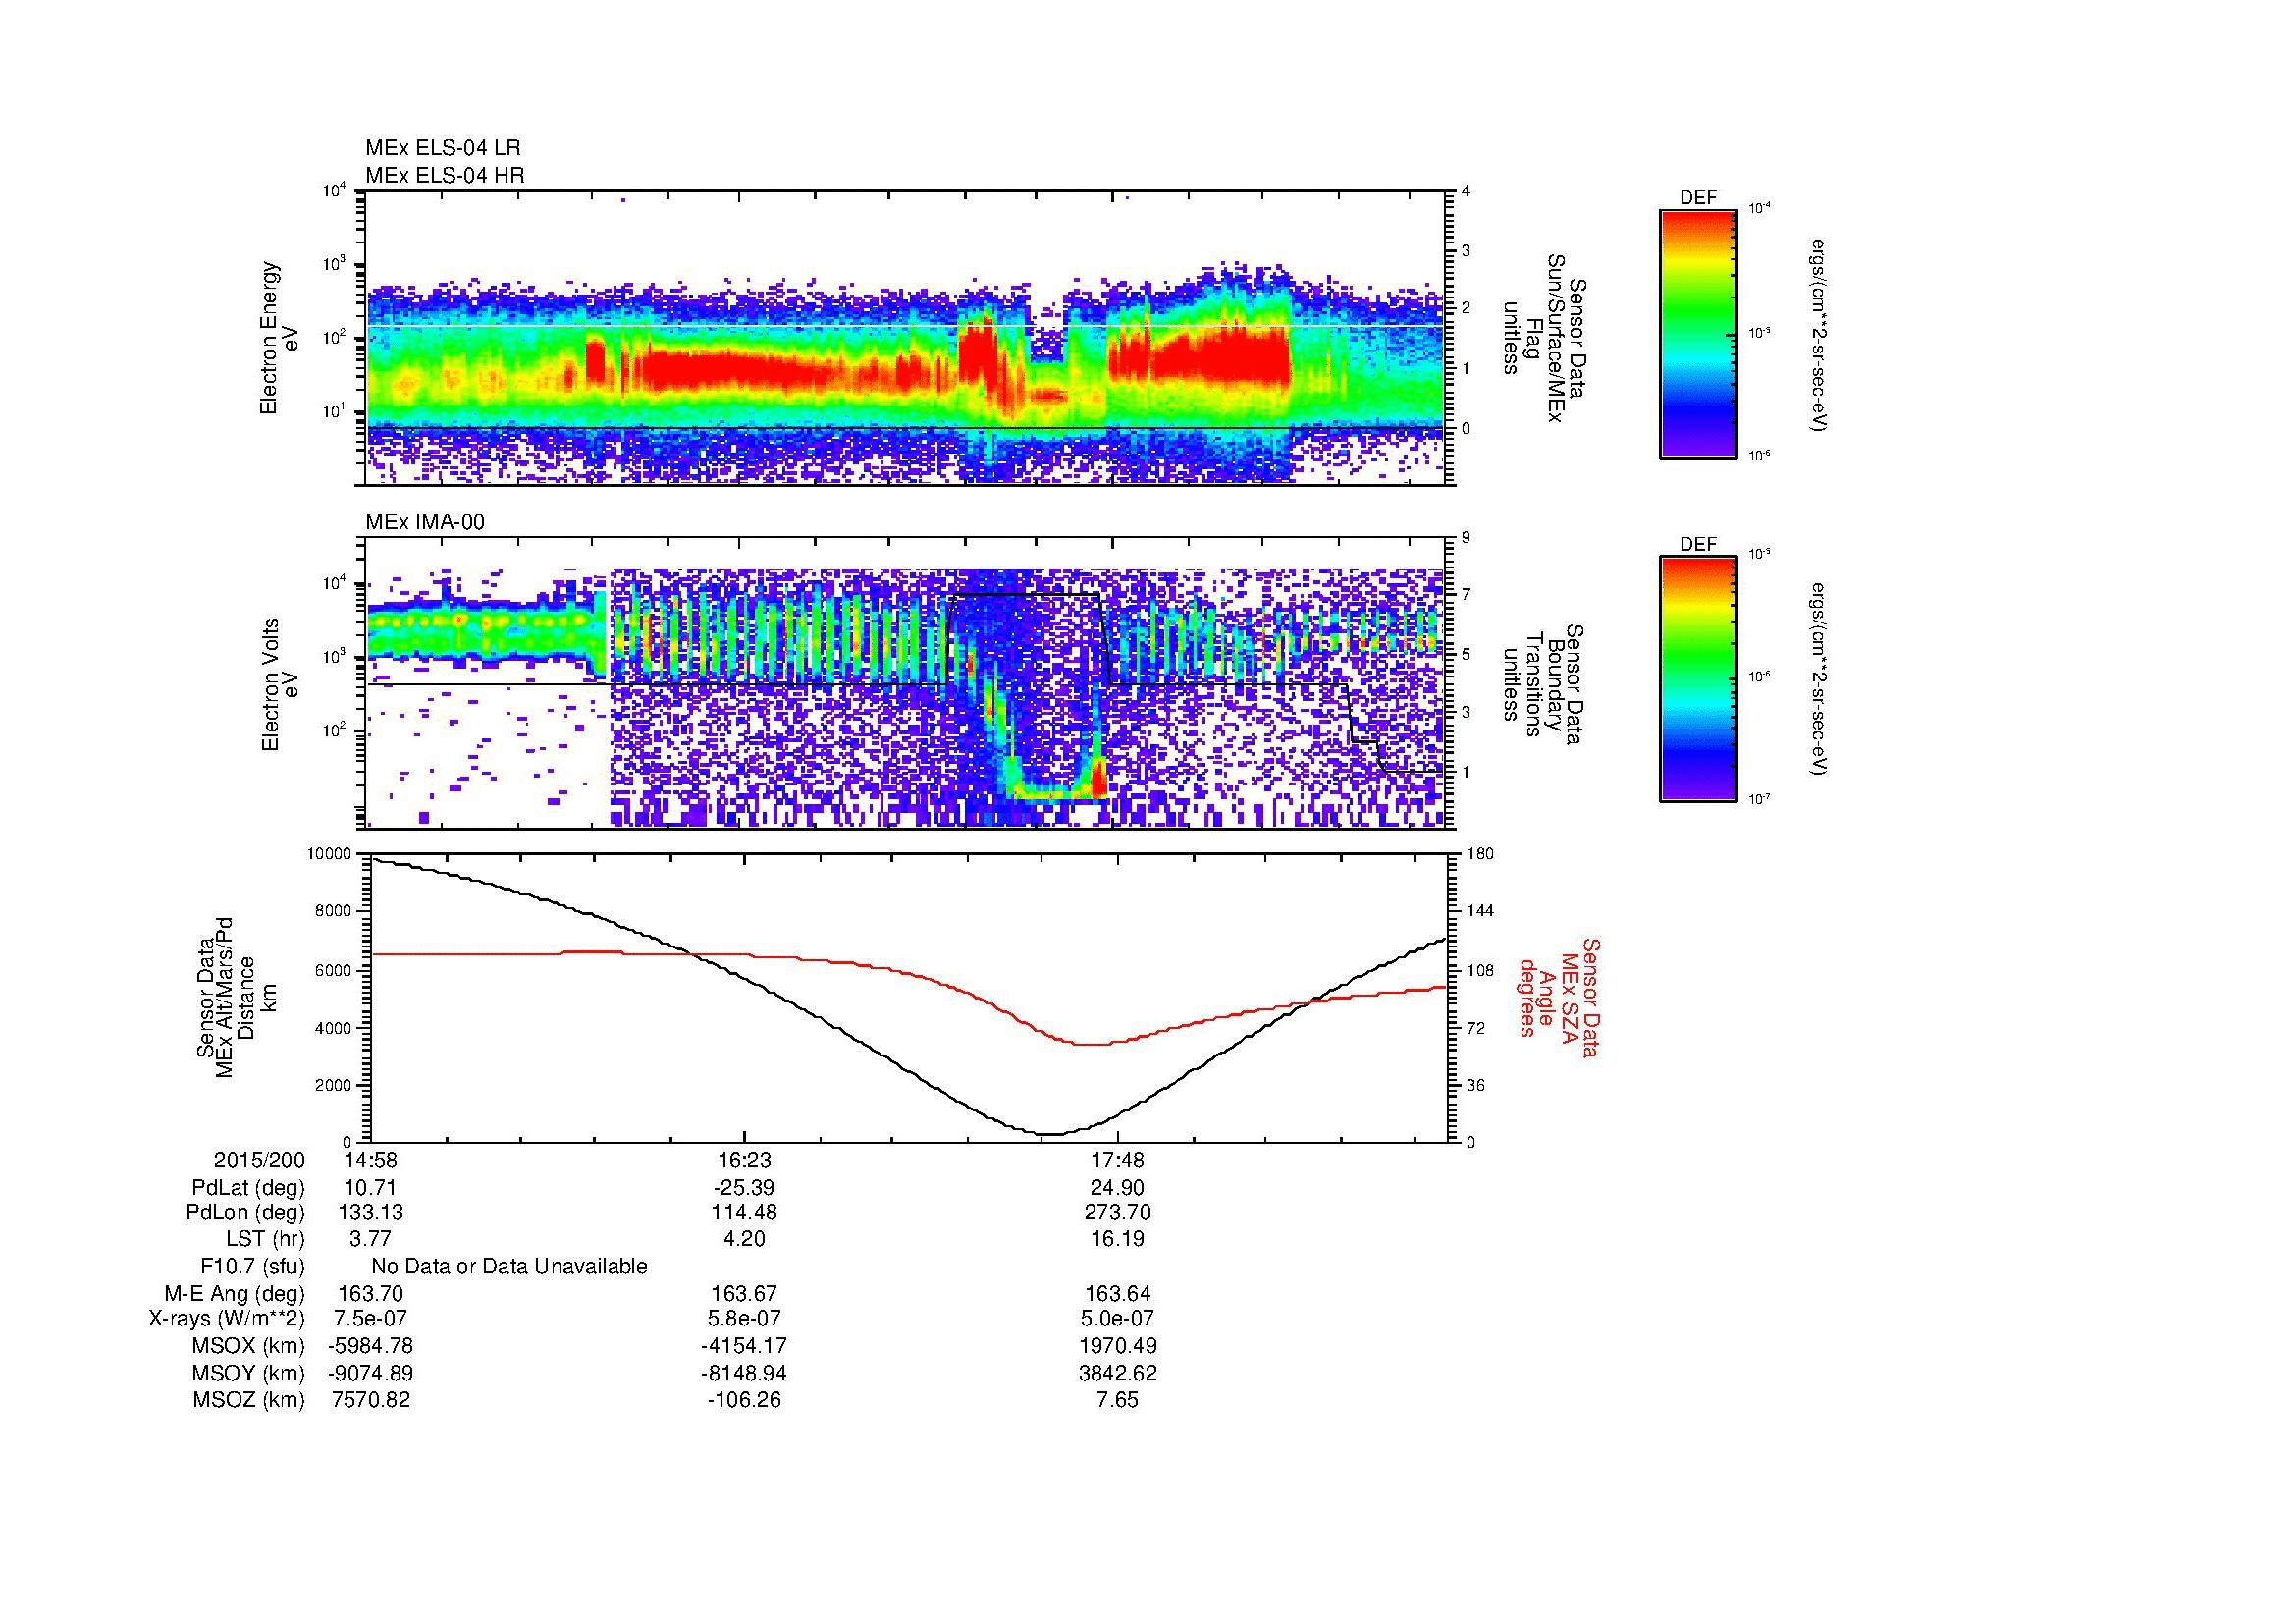
Task: Click the LST value '16.19'
Action: (1118, 1240)
